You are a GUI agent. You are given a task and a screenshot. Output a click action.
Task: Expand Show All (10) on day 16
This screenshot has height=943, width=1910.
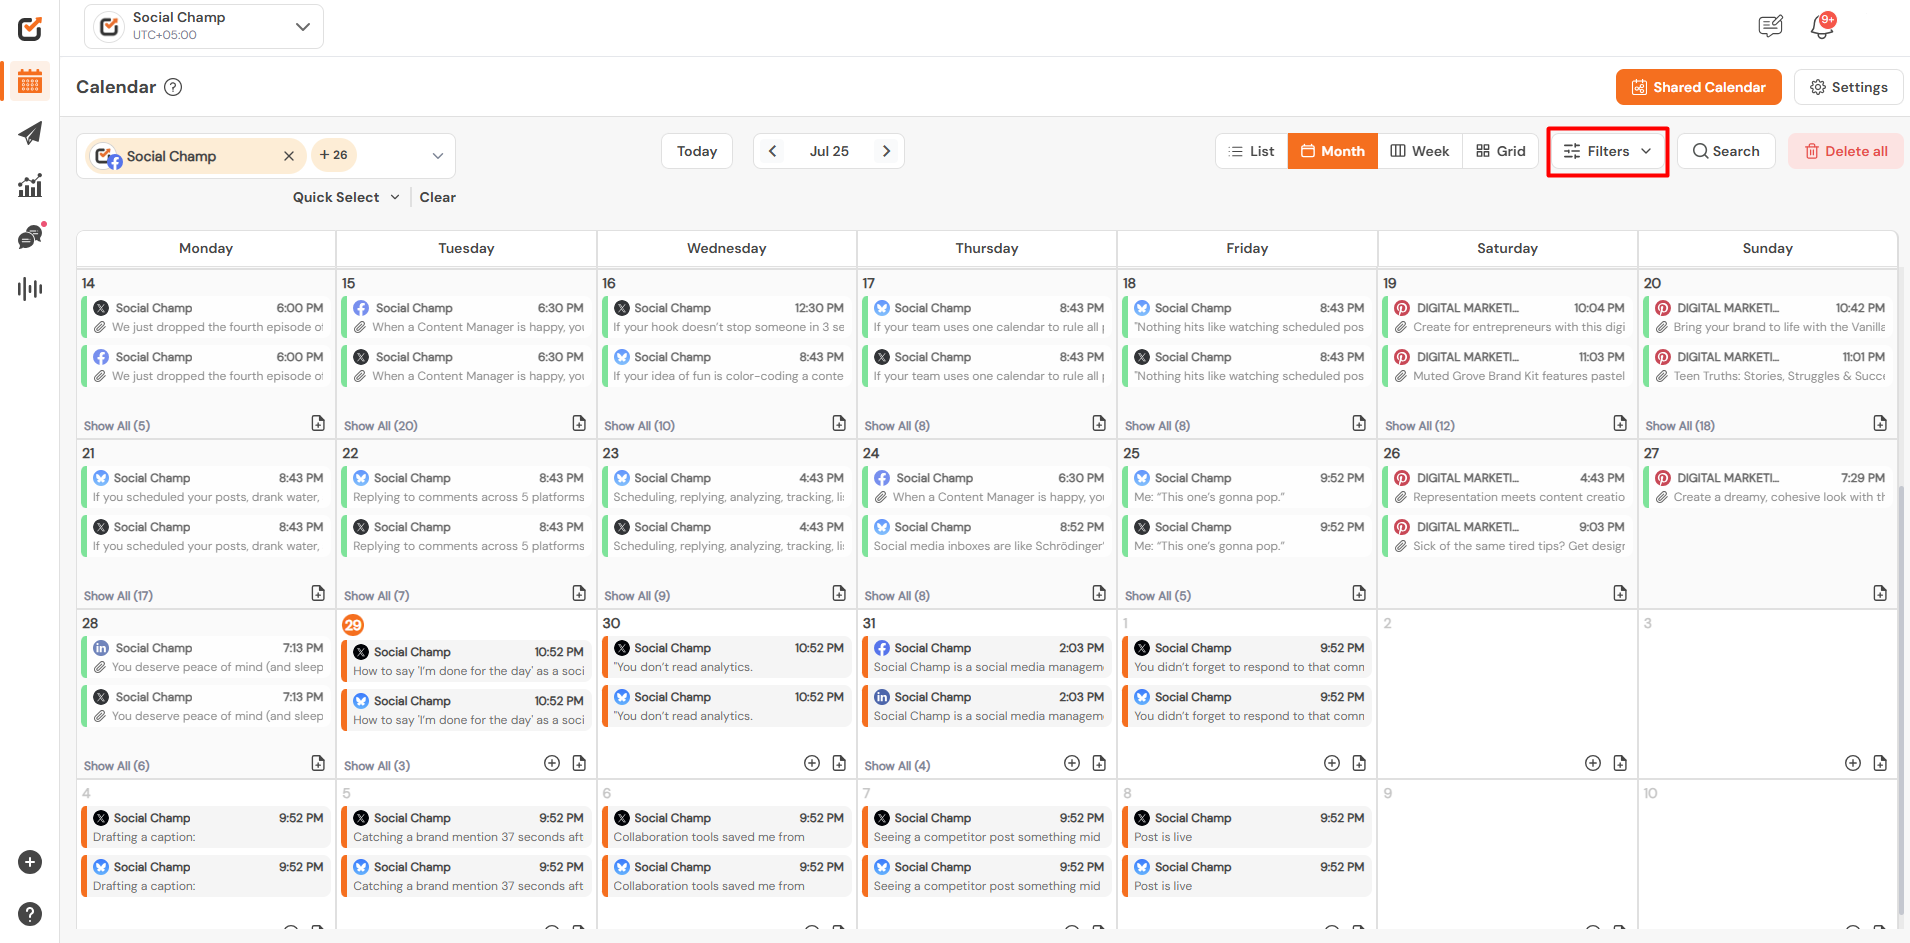coord(640,426)
